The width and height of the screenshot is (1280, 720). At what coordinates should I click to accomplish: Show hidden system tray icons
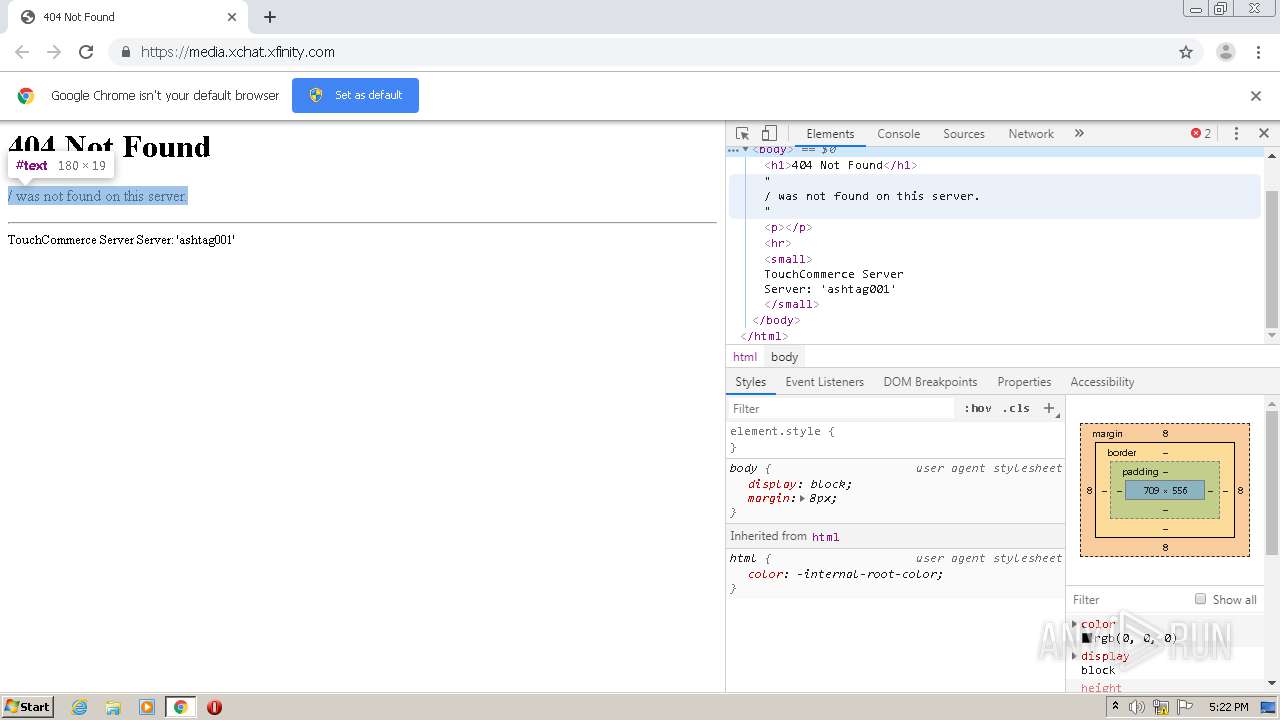(1115, 706)
